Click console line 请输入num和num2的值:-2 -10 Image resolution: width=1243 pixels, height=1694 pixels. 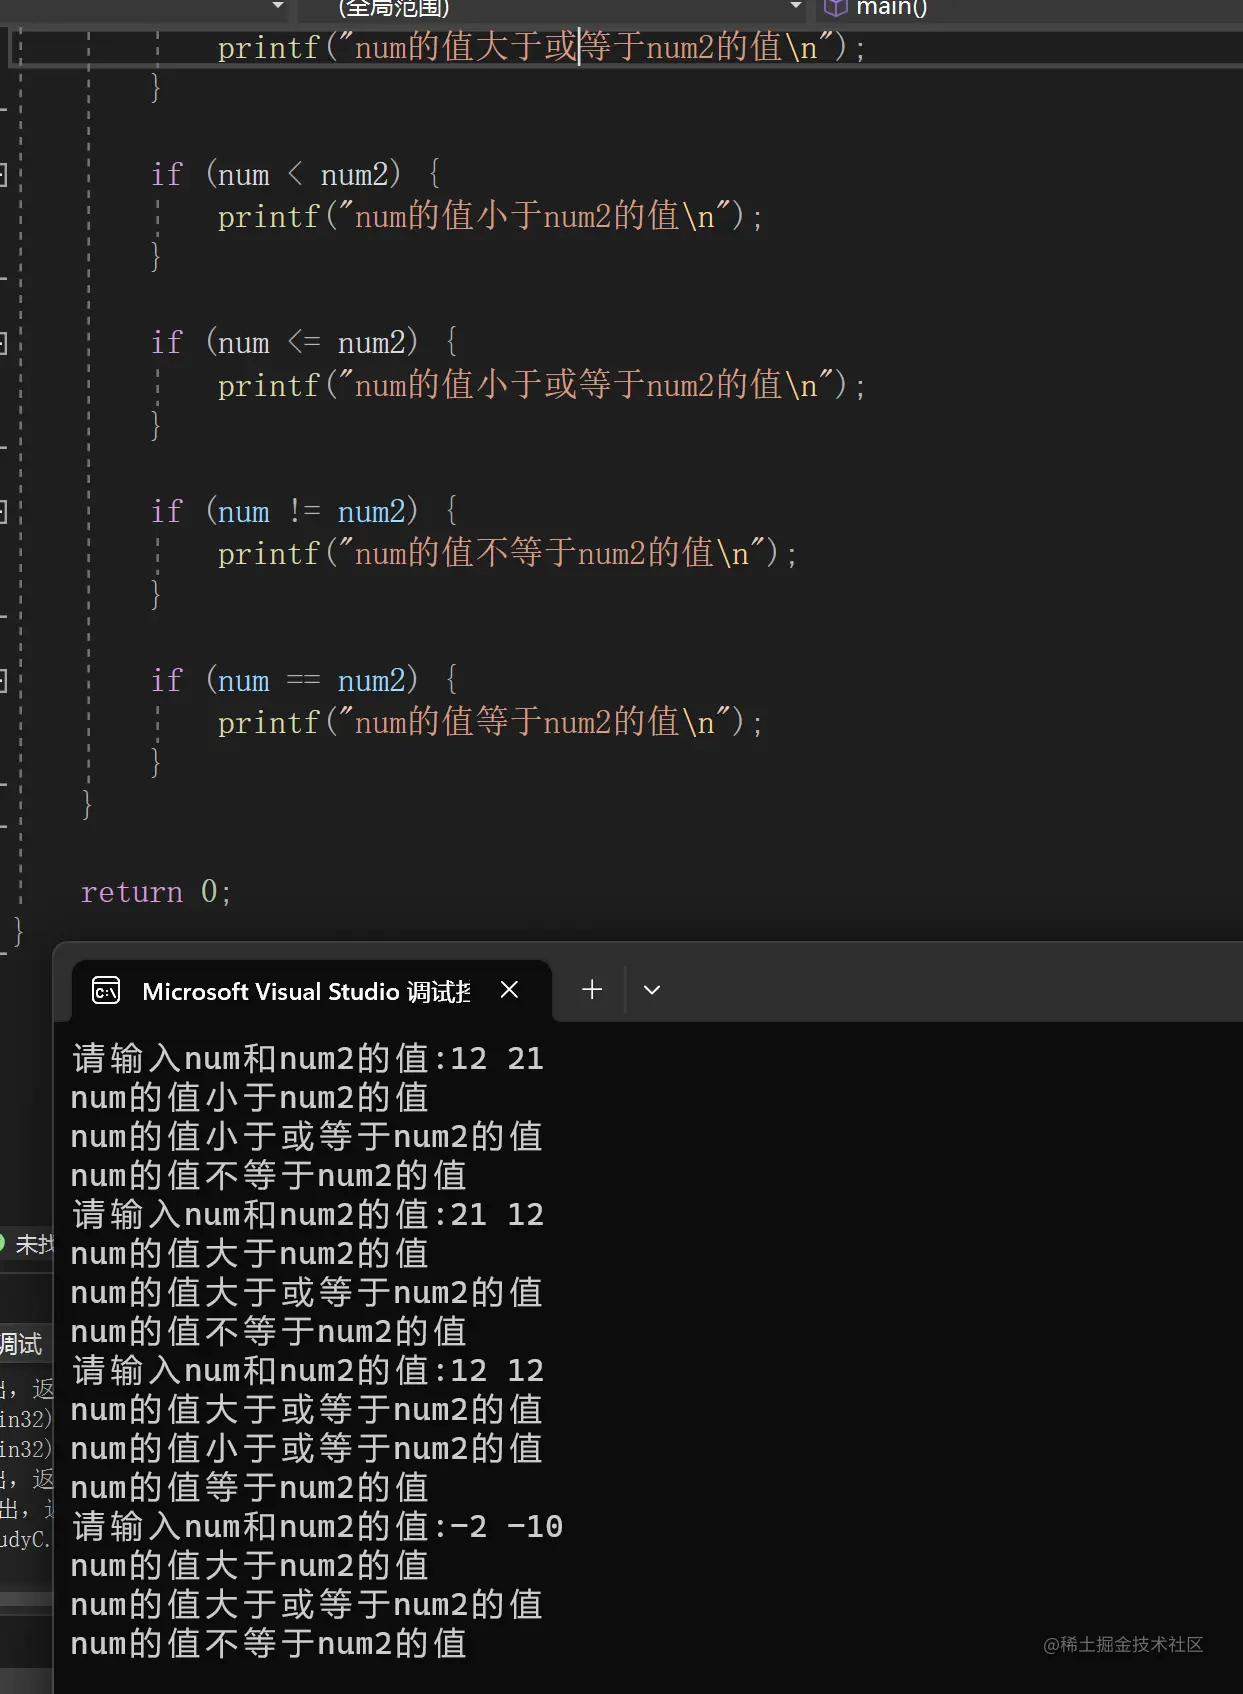point(317,1526)
